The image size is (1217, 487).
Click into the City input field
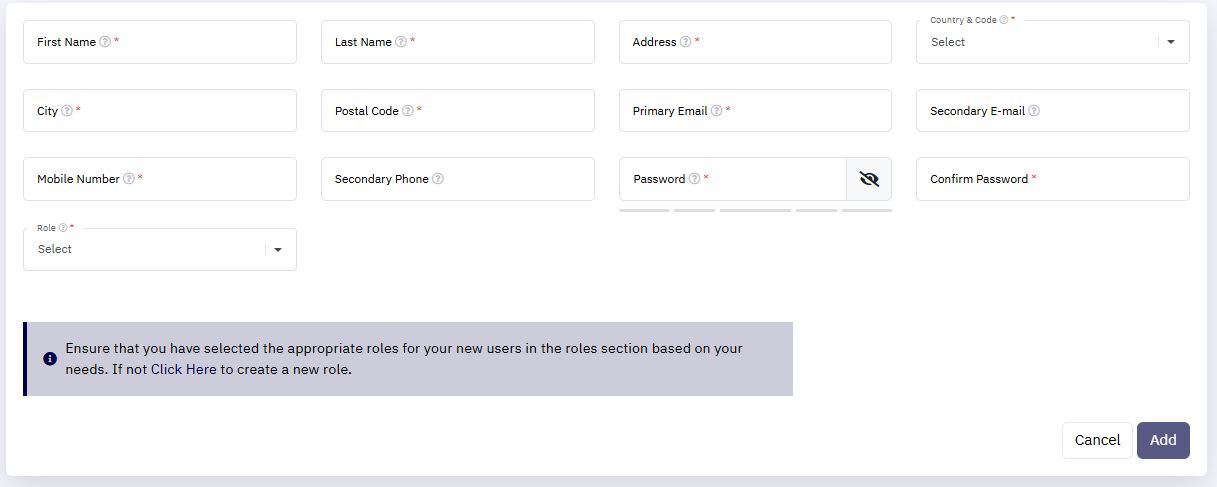pos(160,111)
